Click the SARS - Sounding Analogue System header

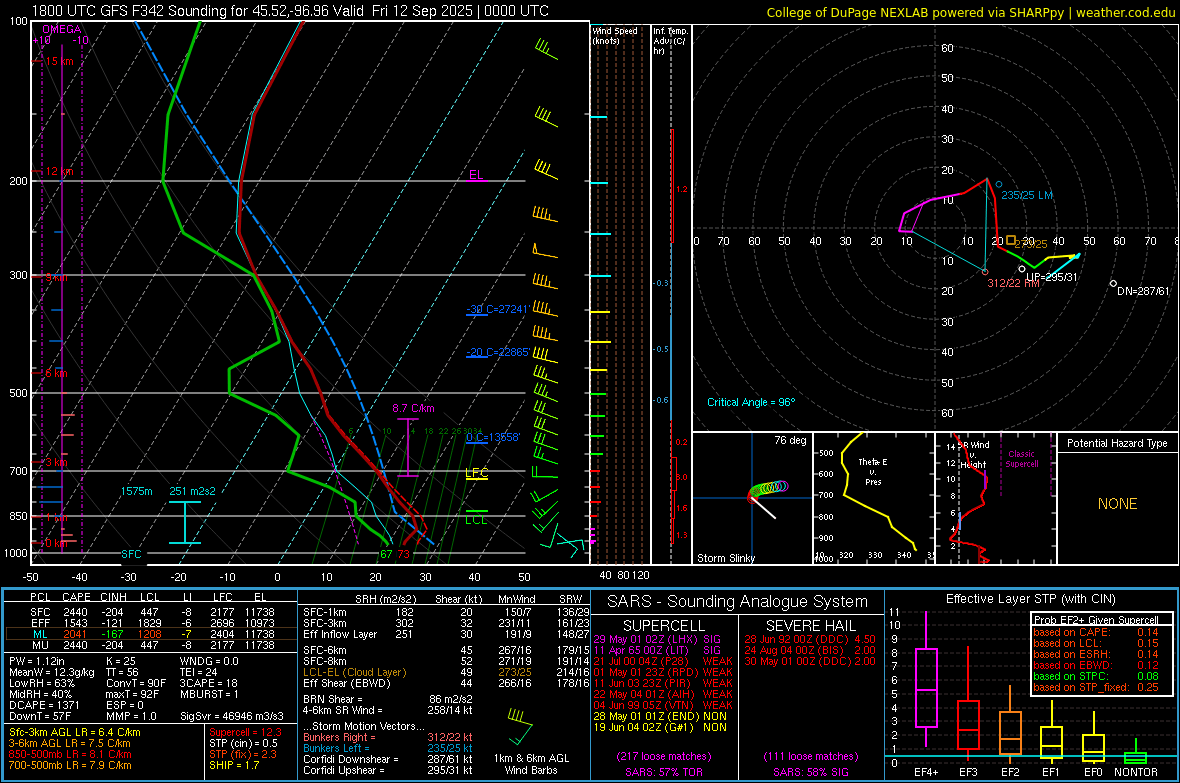[737, 602]
